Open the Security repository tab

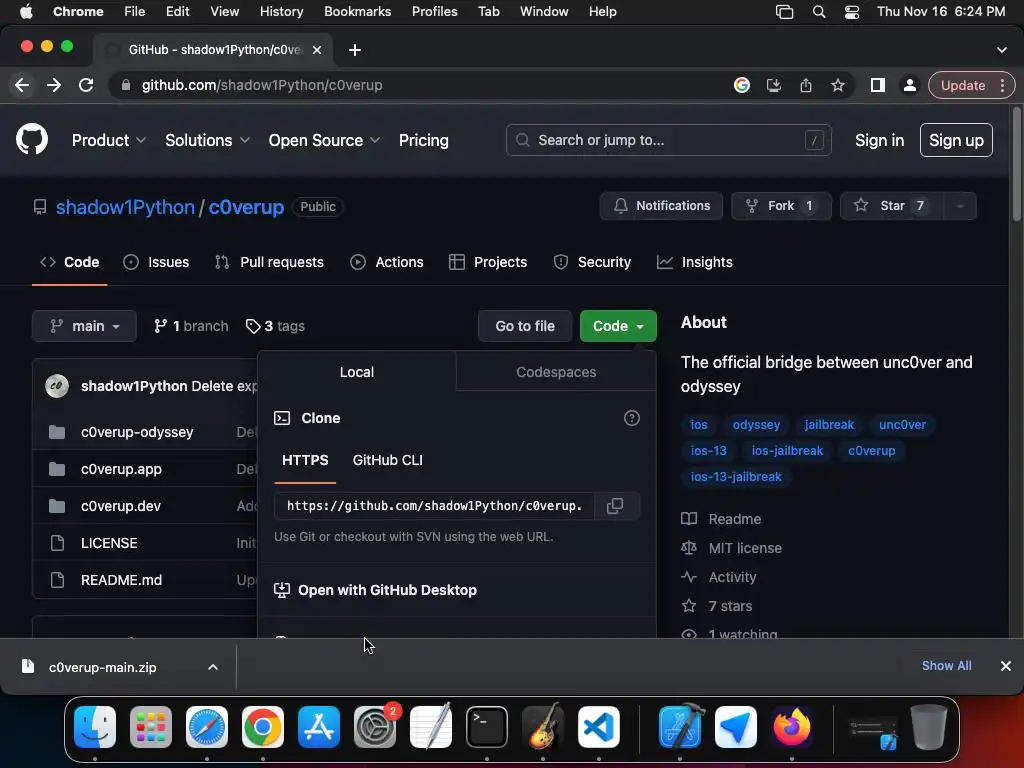coord(592,263)
